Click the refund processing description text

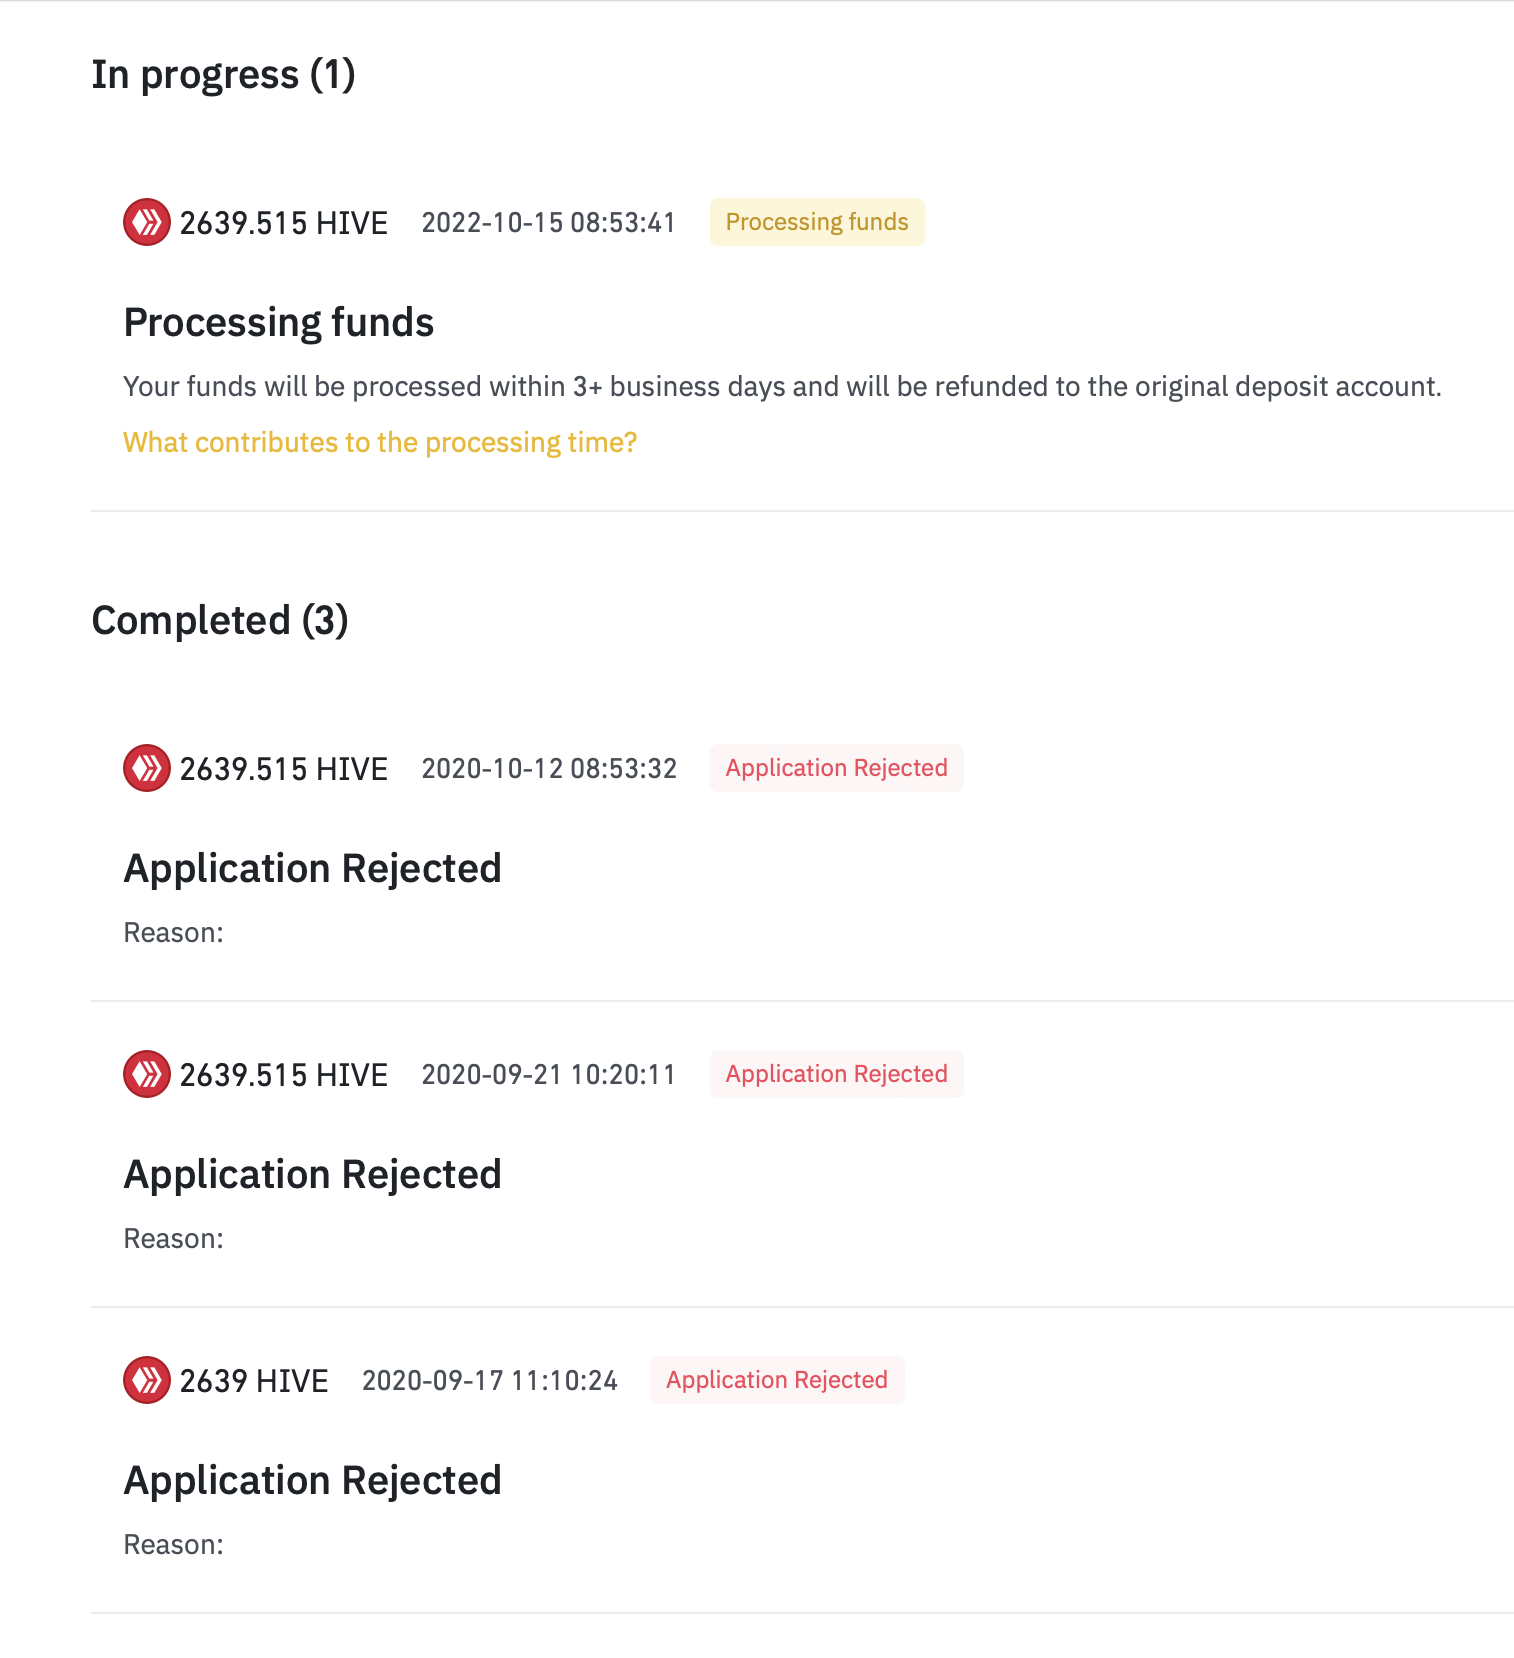pyautogui.click(x=782, y=387)
